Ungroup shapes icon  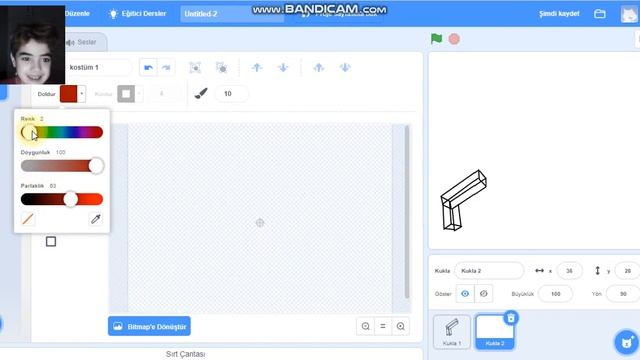221,68
